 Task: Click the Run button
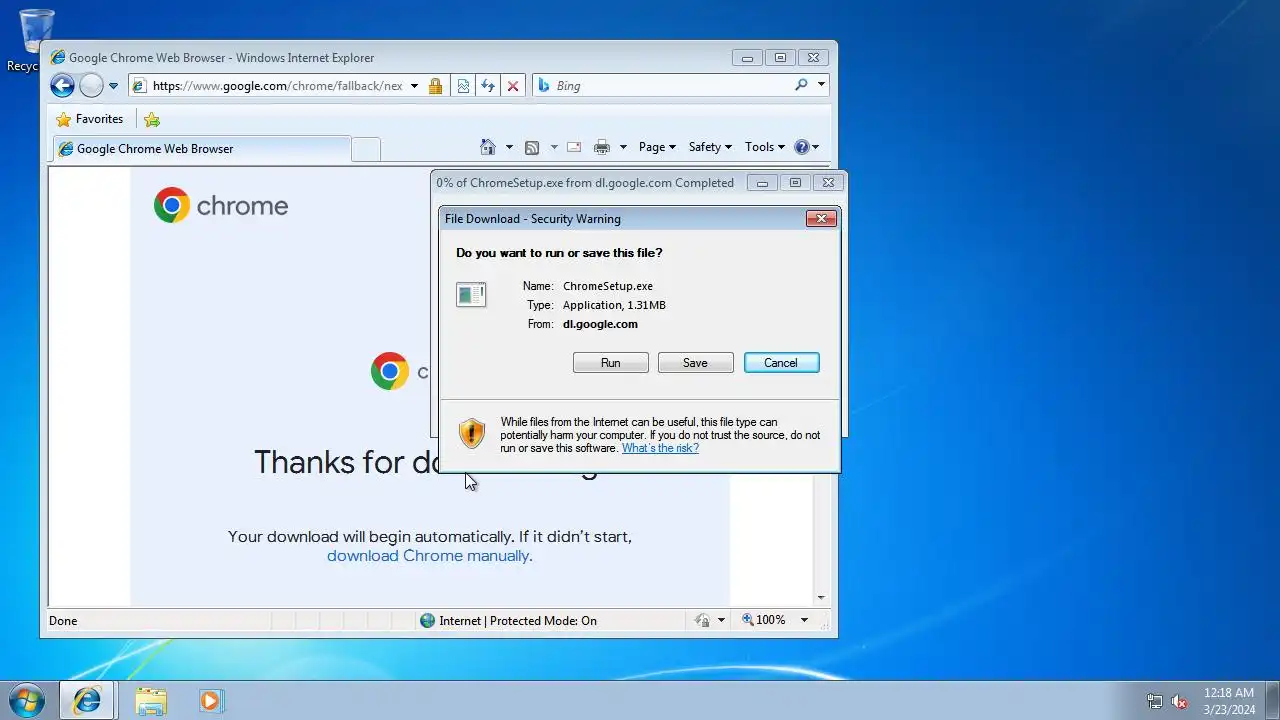611,363
